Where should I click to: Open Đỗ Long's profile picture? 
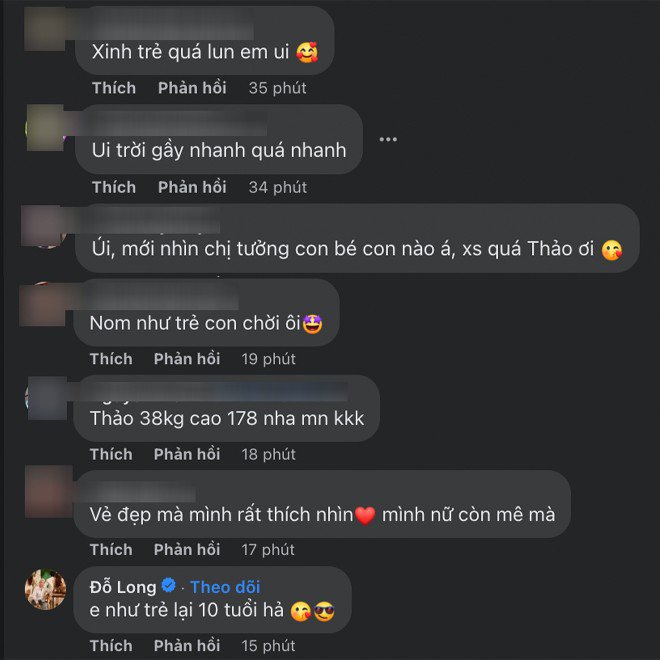[x=45, y=589]
